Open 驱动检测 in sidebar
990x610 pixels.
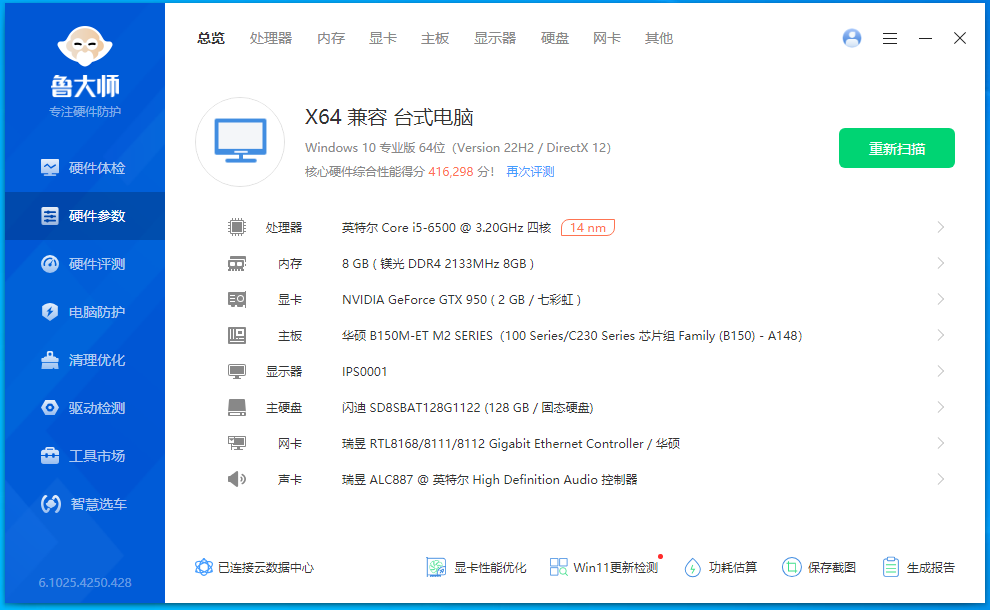click(85, 408)
